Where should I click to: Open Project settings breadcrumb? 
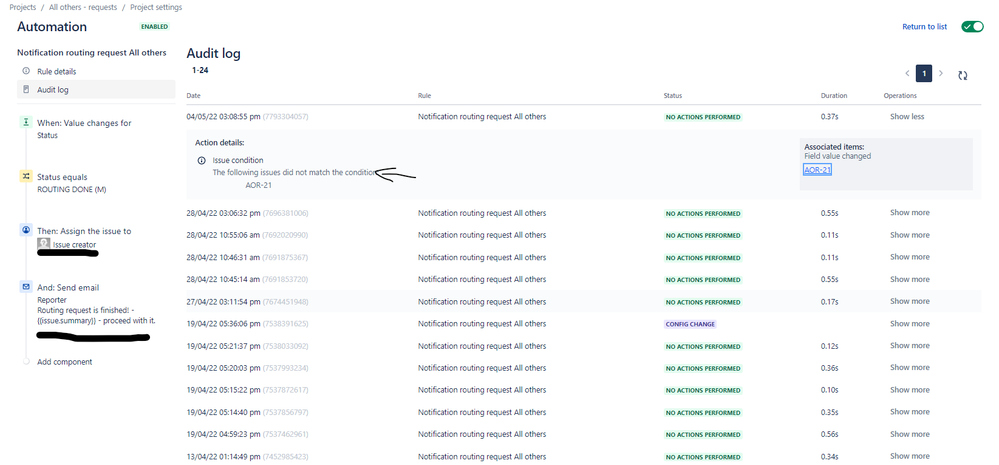click(156, 8)
